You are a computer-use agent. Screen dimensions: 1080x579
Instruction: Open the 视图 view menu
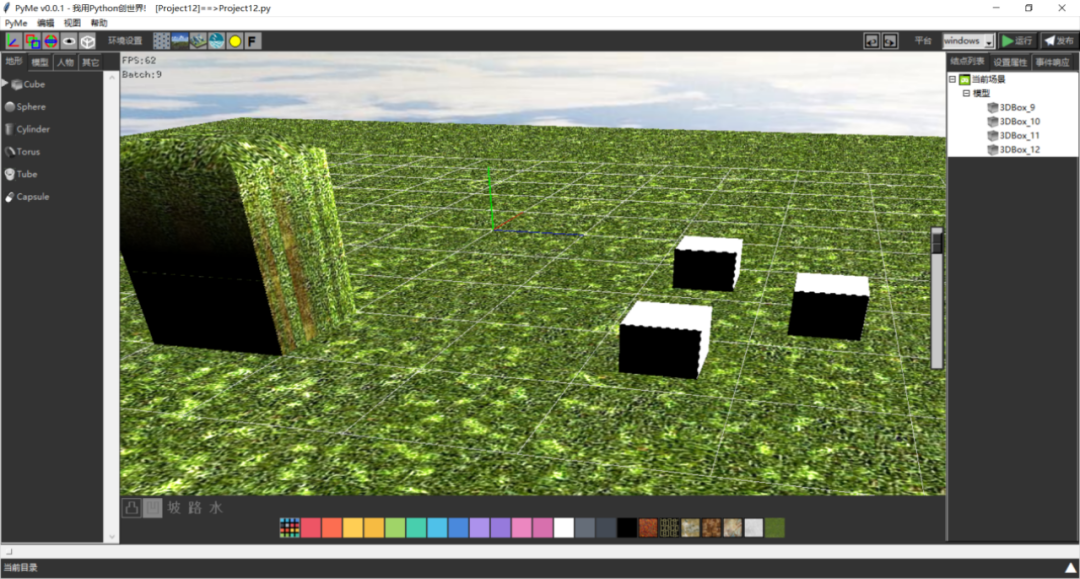point(72,23)
